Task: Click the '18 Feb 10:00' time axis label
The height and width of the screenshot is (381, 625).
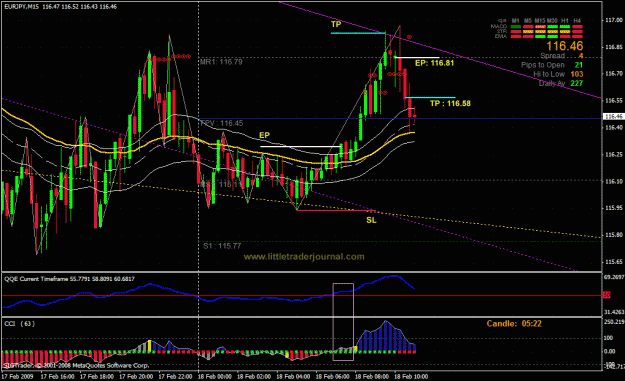Action: 411,377
